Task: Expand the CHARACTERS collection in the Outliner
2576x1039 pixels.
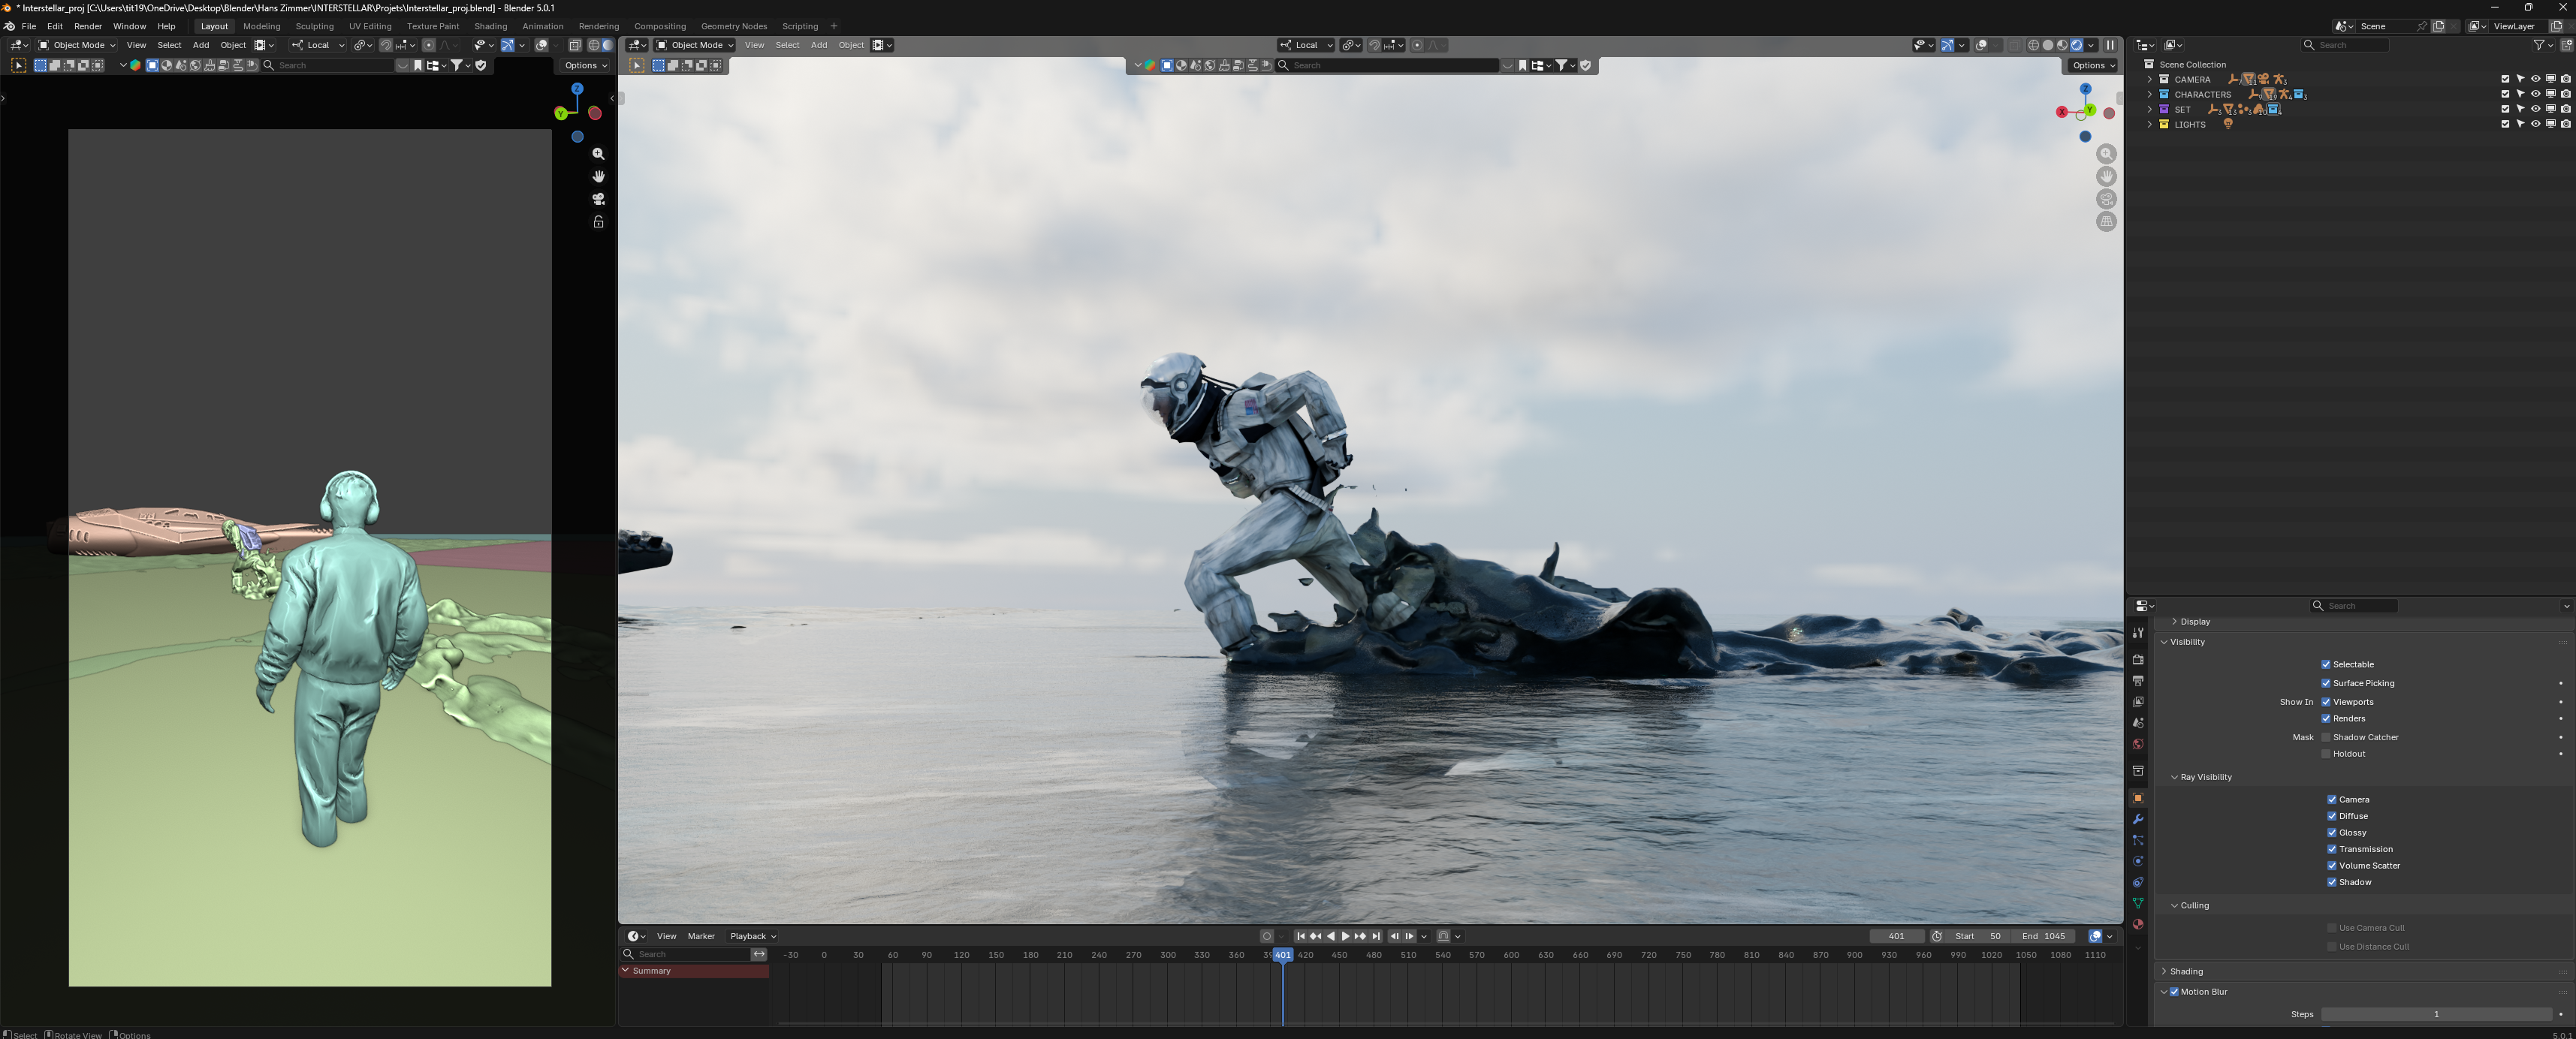Action: click(x=2150, y=94)
